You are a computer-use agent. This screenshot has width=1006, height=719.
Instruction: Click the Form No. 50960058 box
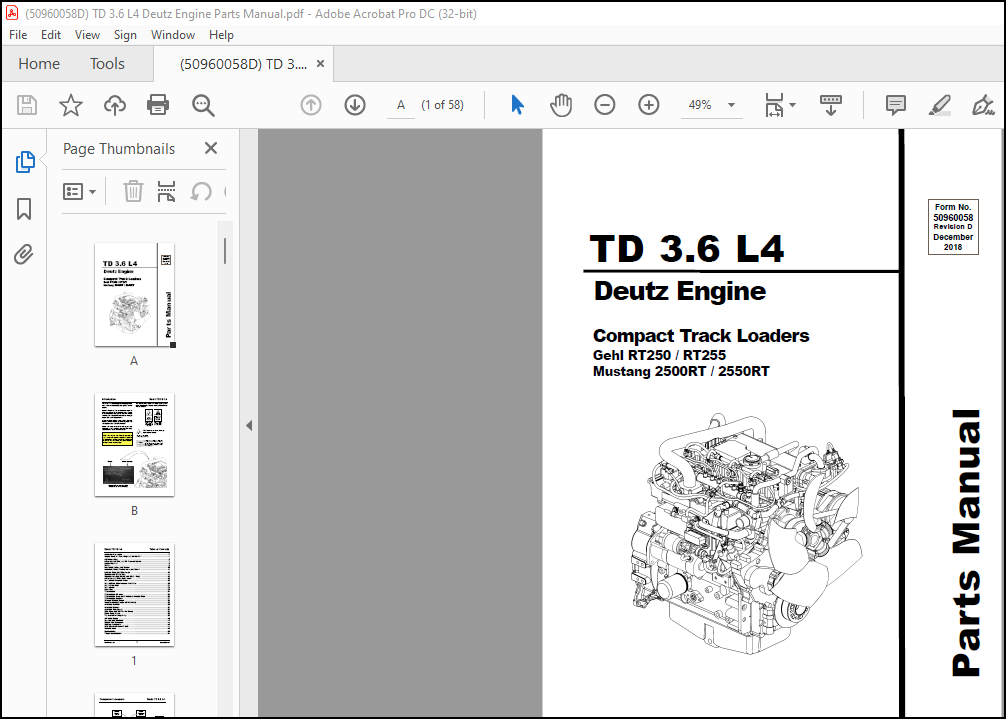click(x=953, y=227)
